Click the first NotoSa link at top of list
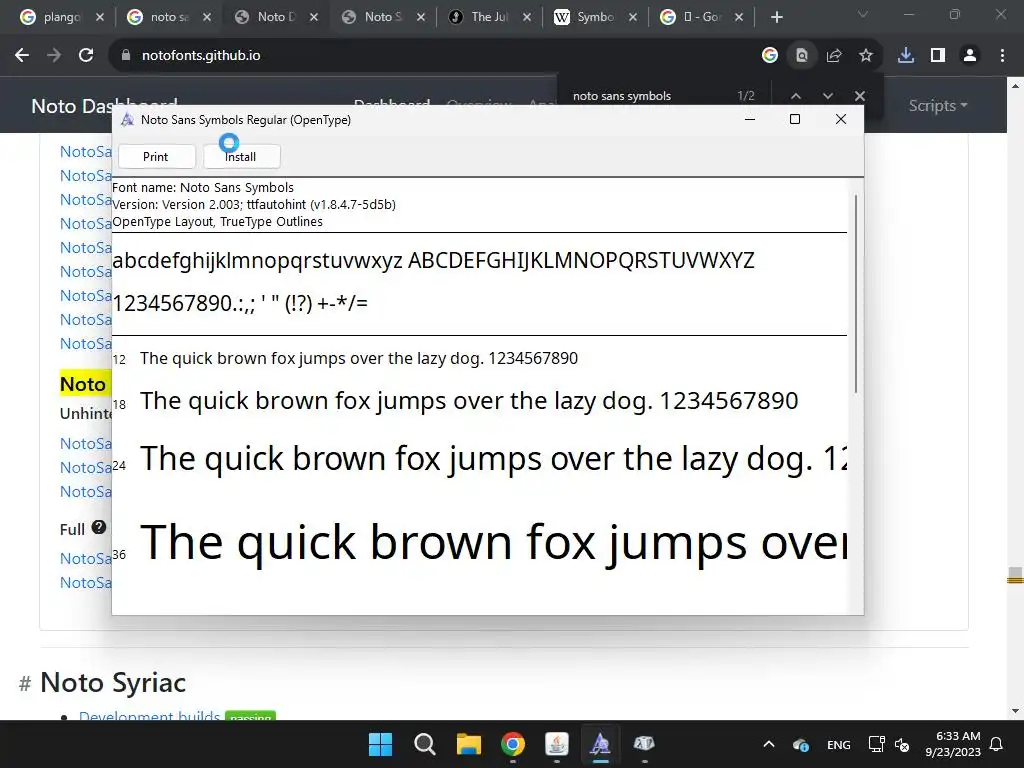The width and height of the screenshot is (1024, 768). click(x=86, y=152)
